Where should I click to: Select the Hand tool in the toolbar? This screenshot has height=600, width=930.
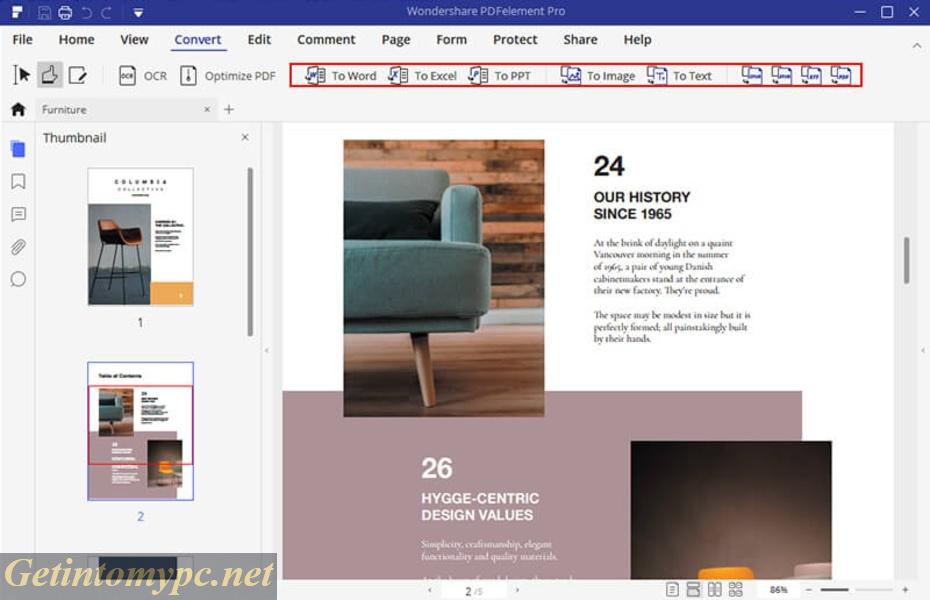tap(50, 74)
